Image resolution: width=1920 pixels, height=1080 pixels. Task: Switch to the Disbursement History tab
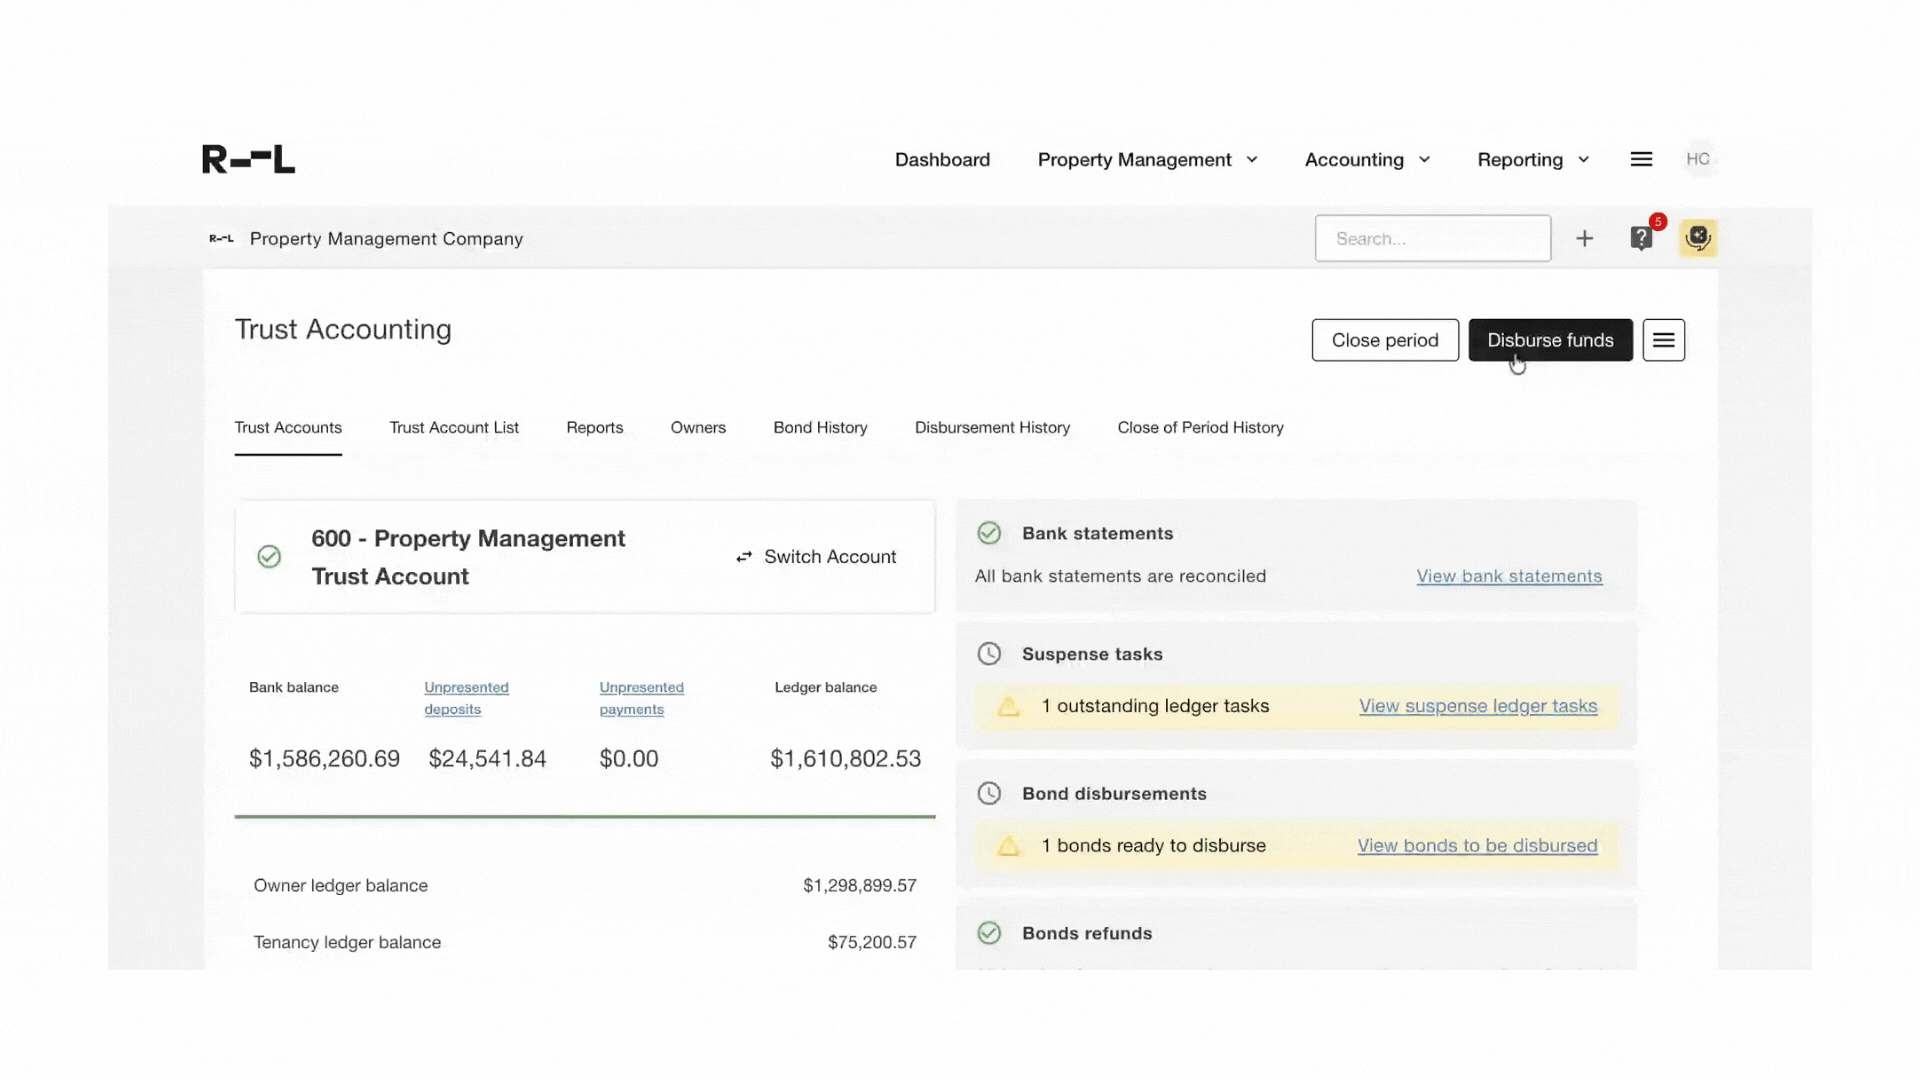[992, 427]
